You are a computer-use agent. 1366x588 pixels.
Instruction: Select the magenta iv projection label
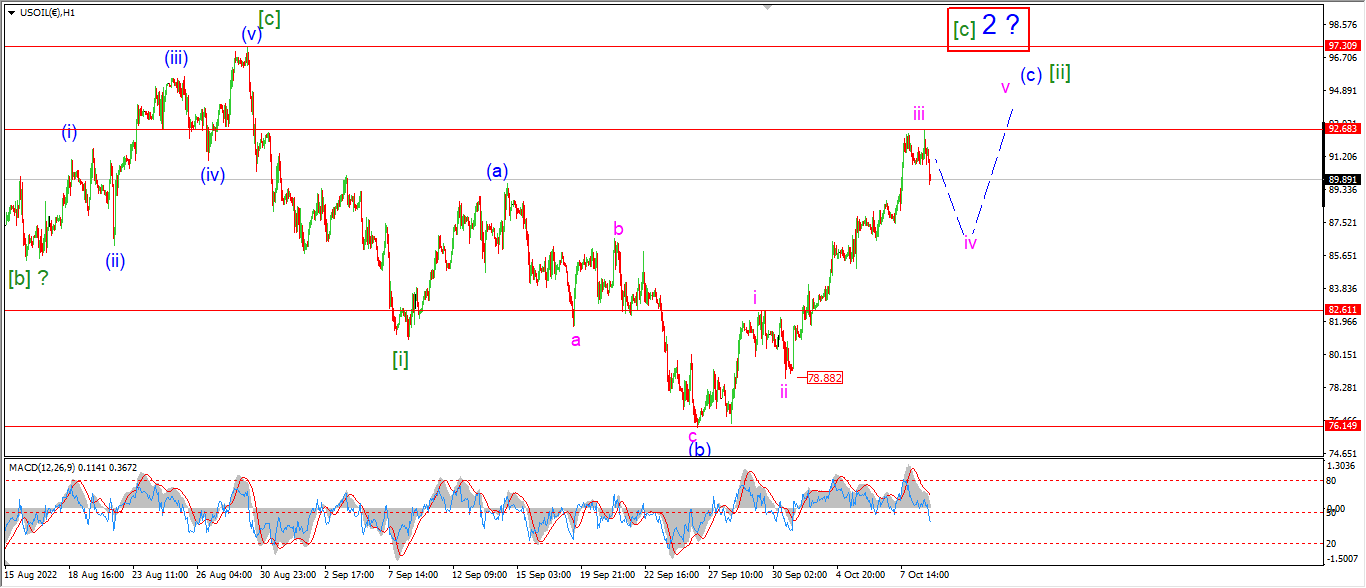pos(970,243)
